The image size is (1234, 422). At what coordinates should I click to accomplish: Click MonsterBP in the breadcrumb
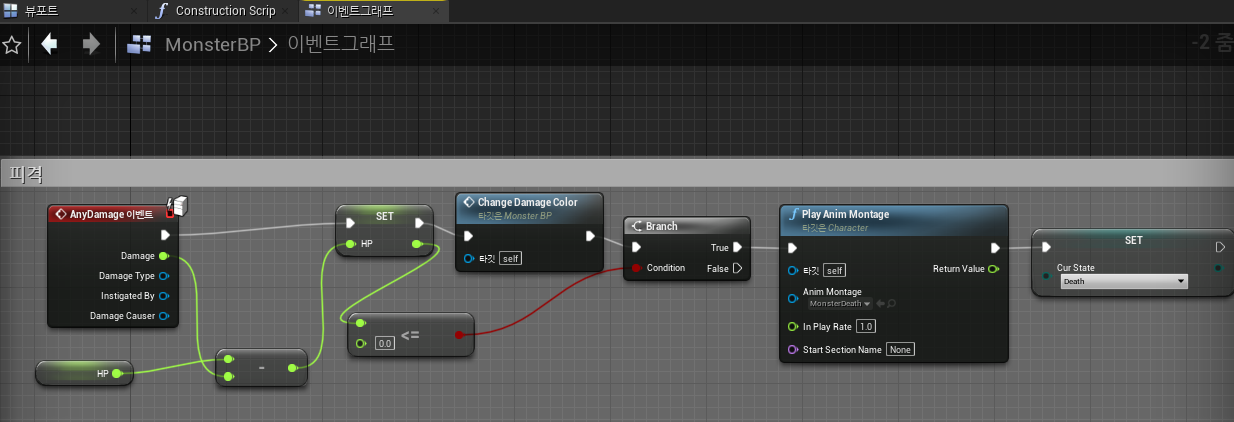click(x=213, y=45)
